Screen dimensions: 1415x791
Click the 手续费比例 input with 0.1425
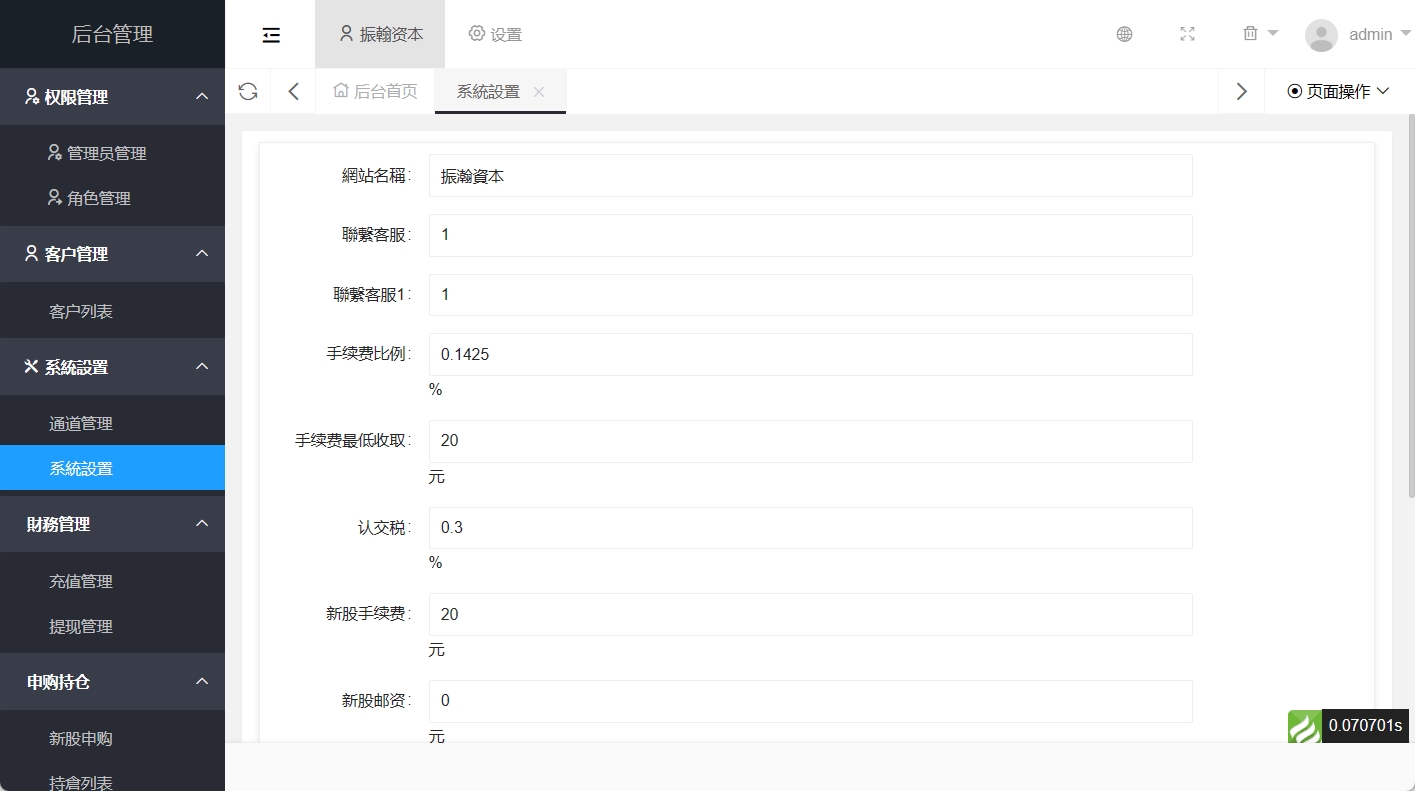coord(810,354)
